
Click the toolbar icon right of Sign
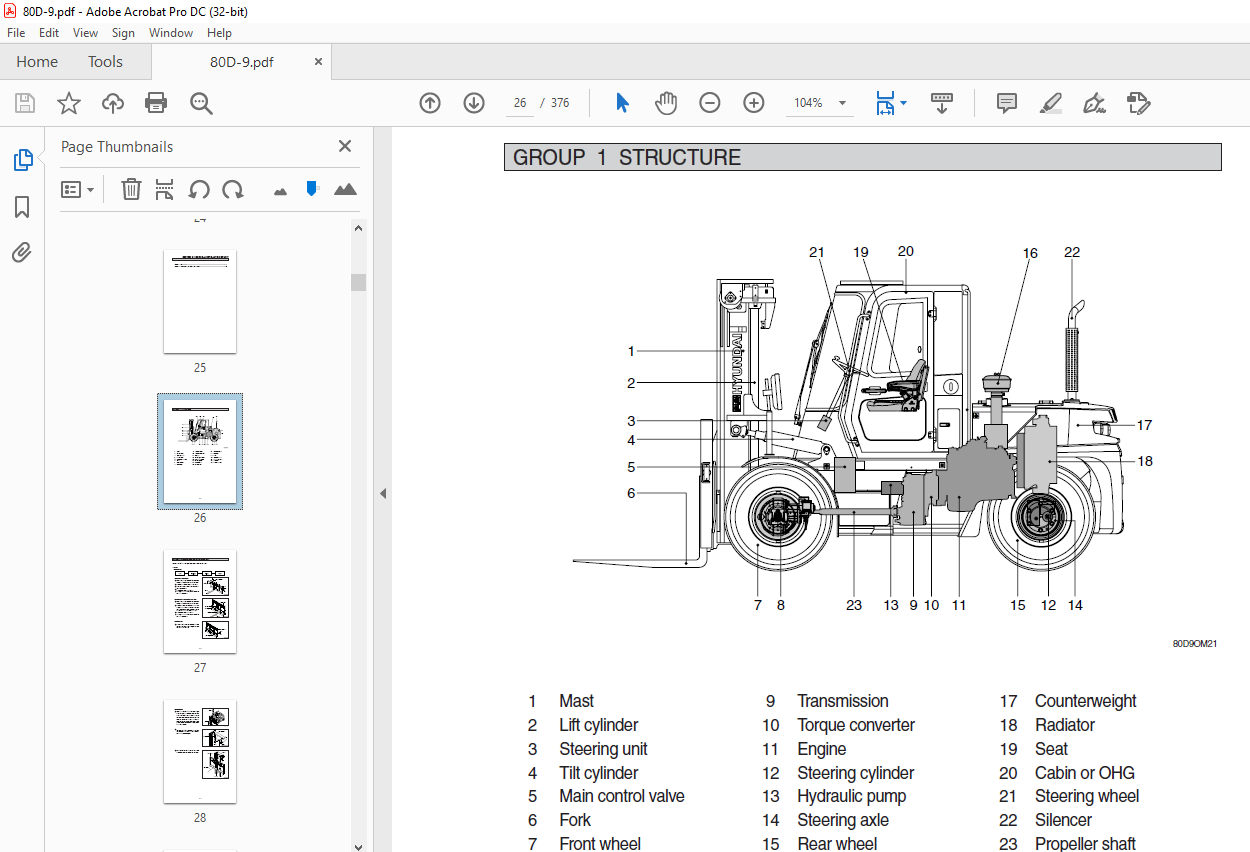tap(1138, 103)
